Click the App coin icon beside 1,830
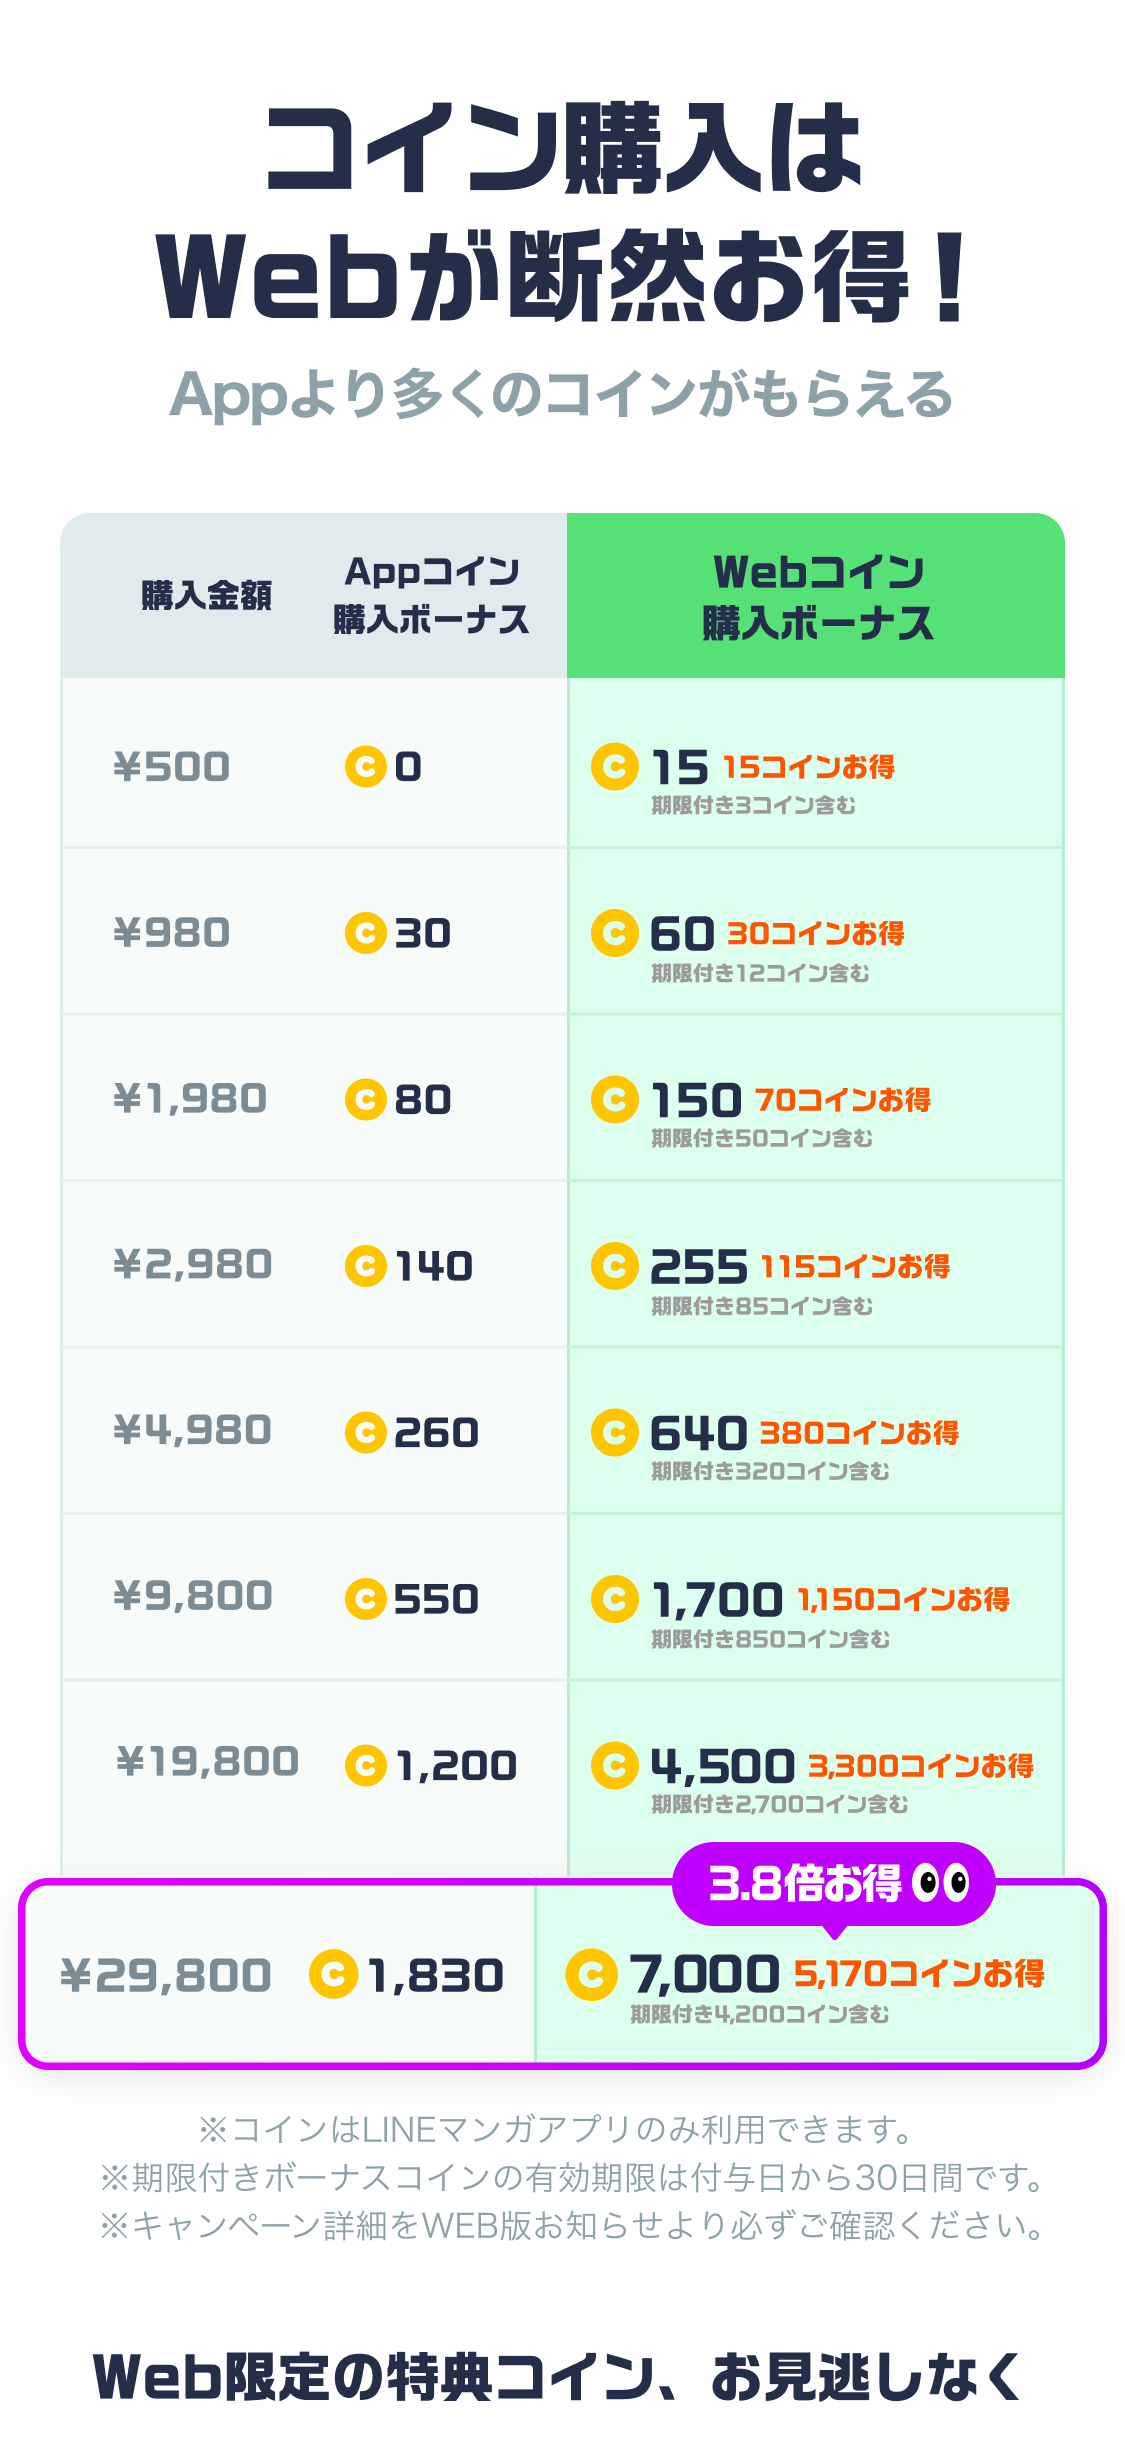This screenshot has width=1125, height=2448. (x=333, y=1975)
